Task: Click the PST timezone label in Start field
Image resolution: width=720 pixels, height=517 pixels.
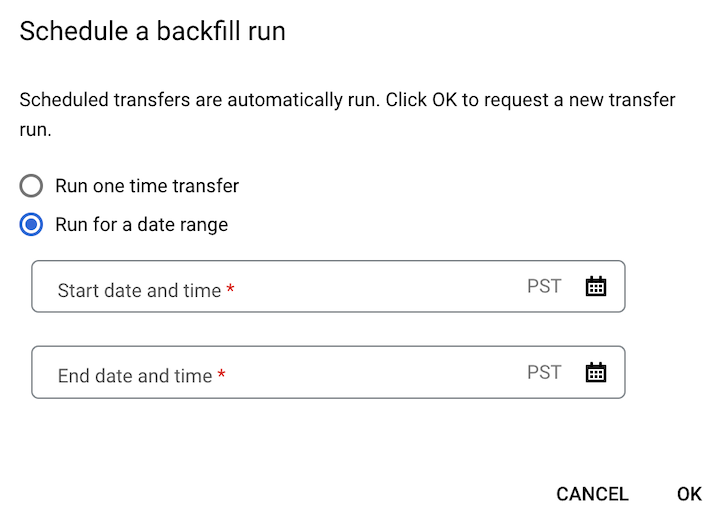Action: coord(544,287)
